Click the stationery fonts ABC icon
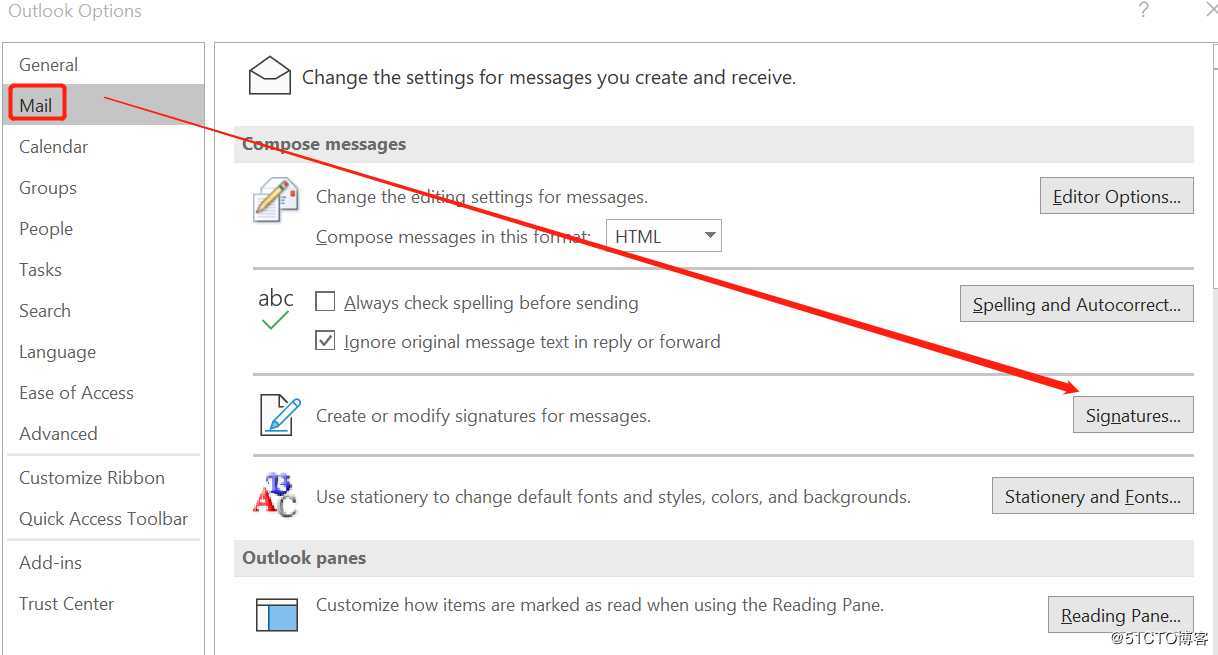Image resolution: width=1218 pixels, height=655 pixels. 275,496
